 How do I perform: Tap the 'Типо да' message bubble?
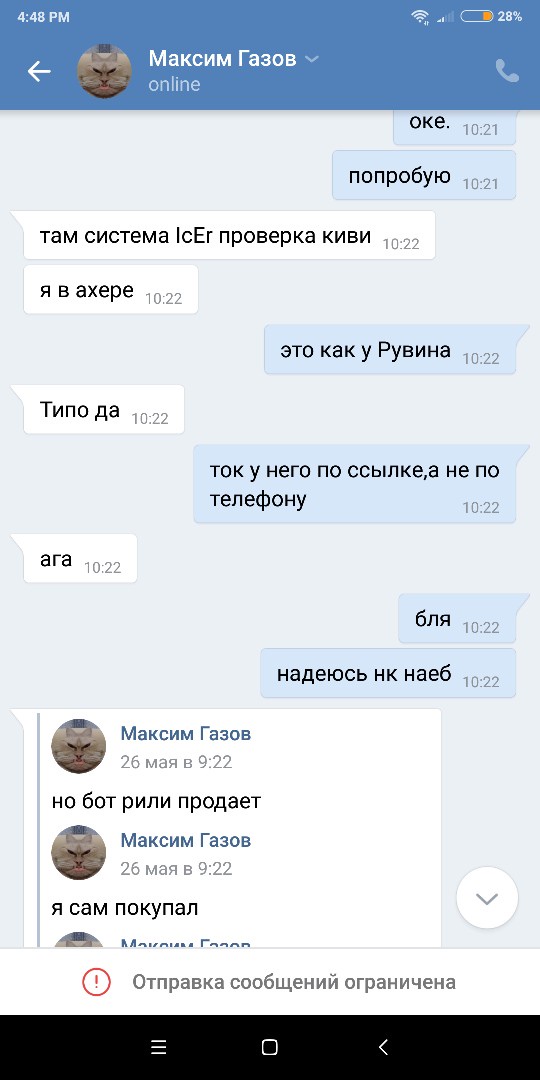(104, 410)
